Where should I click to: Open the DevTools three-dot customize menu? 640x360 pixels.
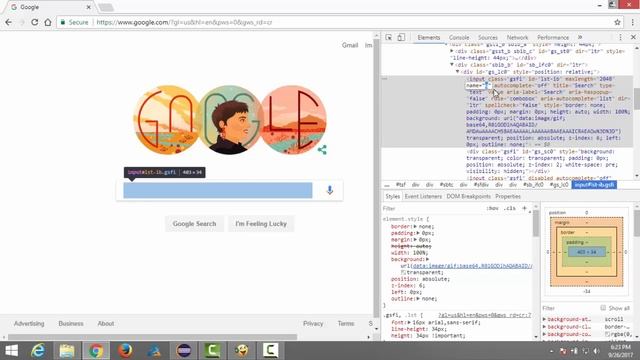pyautogui.click(x=620, y=37)
